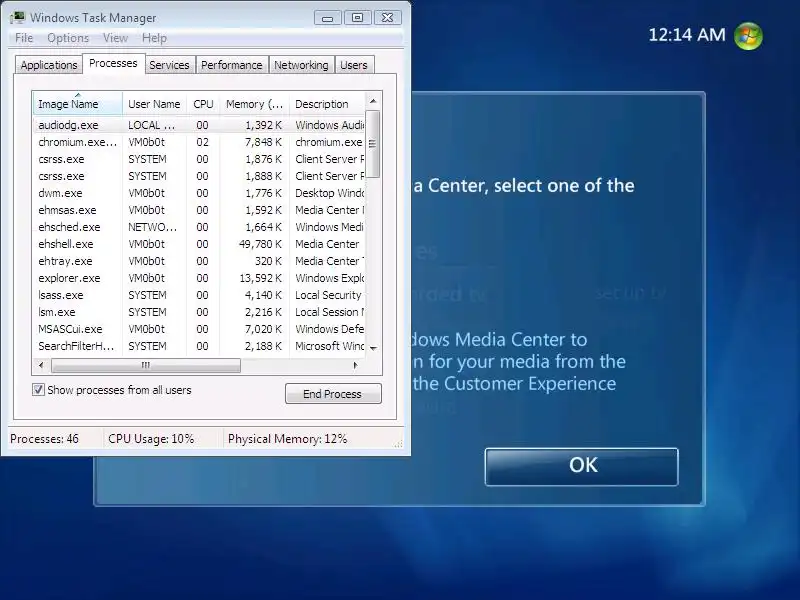Click the 12:14 AM clock in Media Center
The height and width of the screenshot is (600, 800).
click(x=687, y=35)
